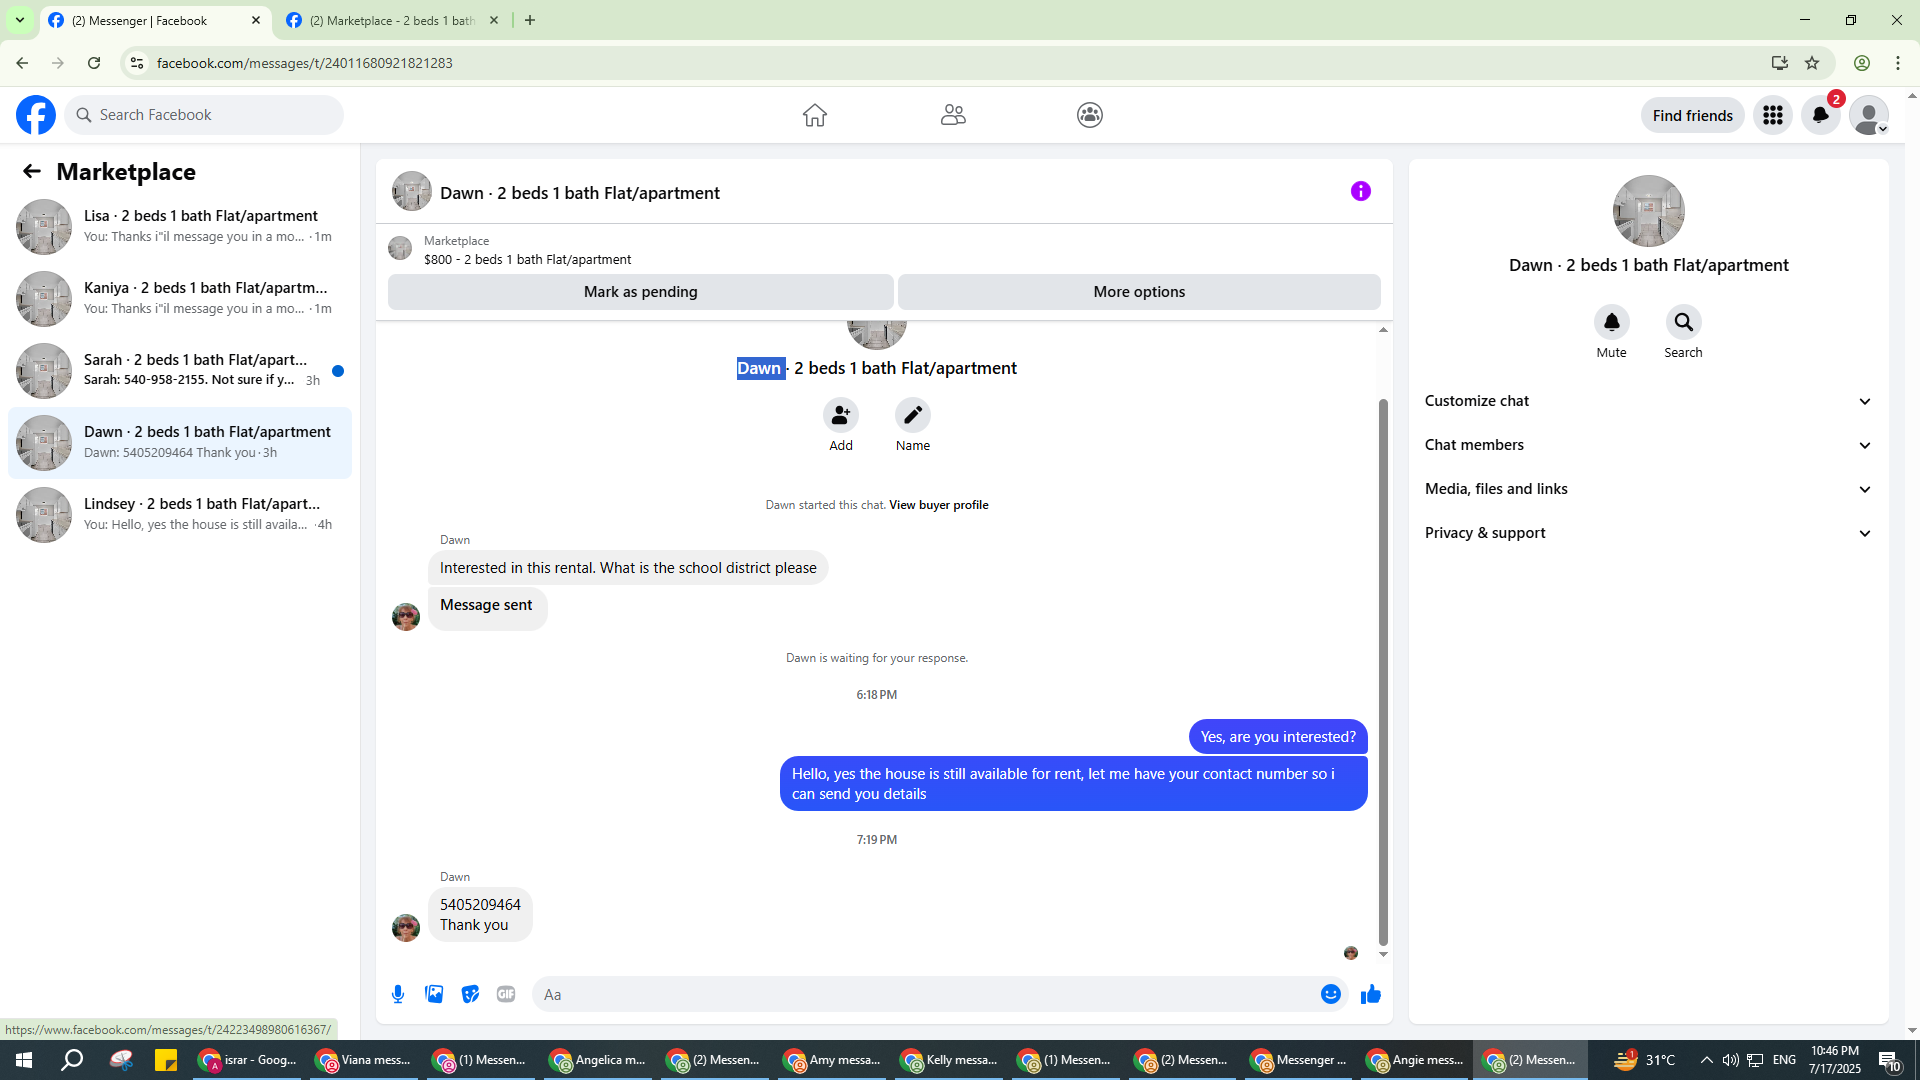This screenshot has height=1080, width=1920.
Task: Mute this conversation with bell icon
Action: coord(1612,322)
